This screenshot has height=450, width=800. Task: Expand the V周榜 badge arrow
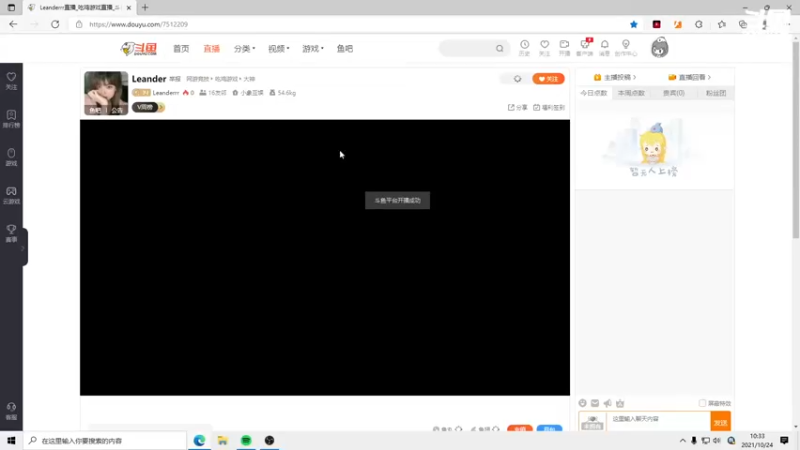click(161, 107)
